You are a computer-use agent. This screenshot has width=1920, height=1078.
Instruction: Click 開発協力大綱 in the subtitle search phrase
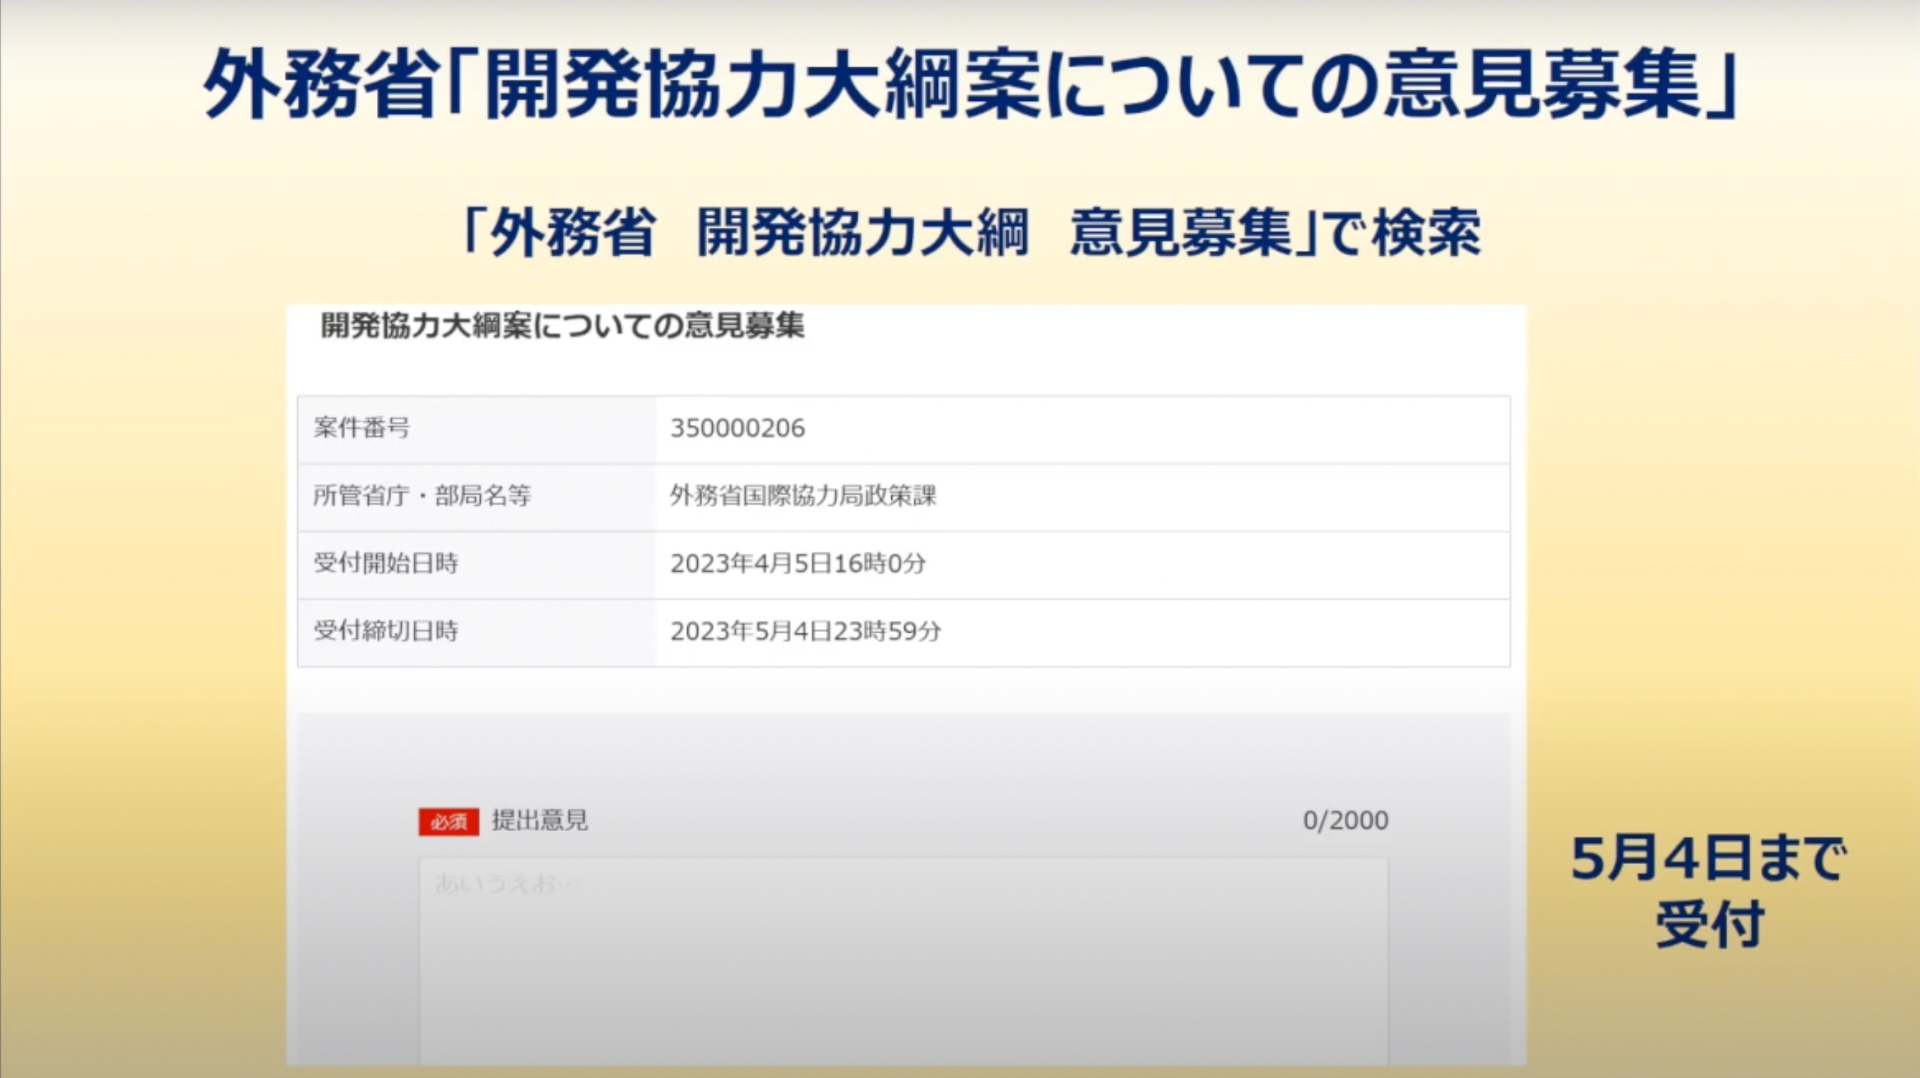pos(862,234)
